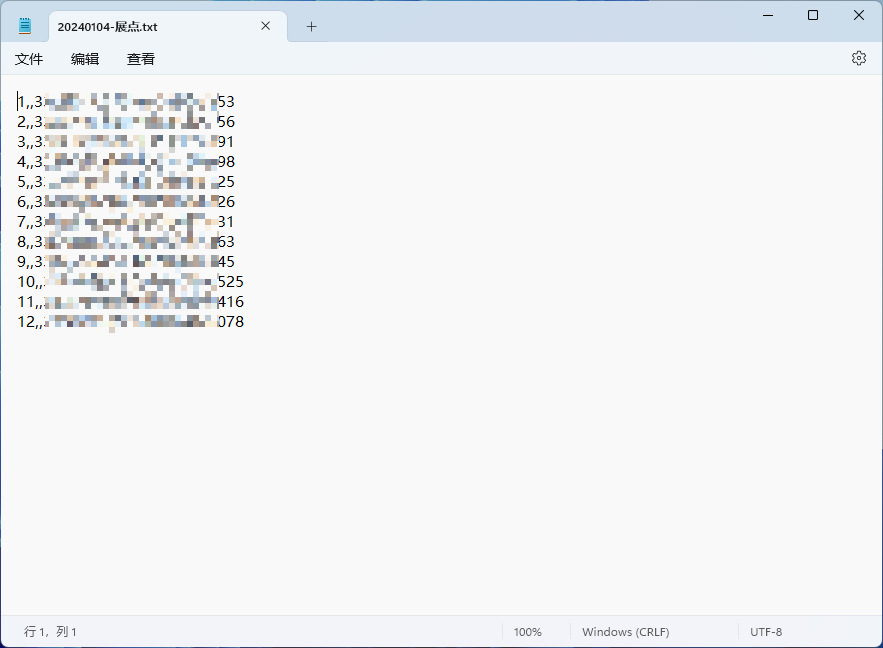The image size is (883, 648).
Task: Maximize the Notepad window
Action: [x=813, y=15]
